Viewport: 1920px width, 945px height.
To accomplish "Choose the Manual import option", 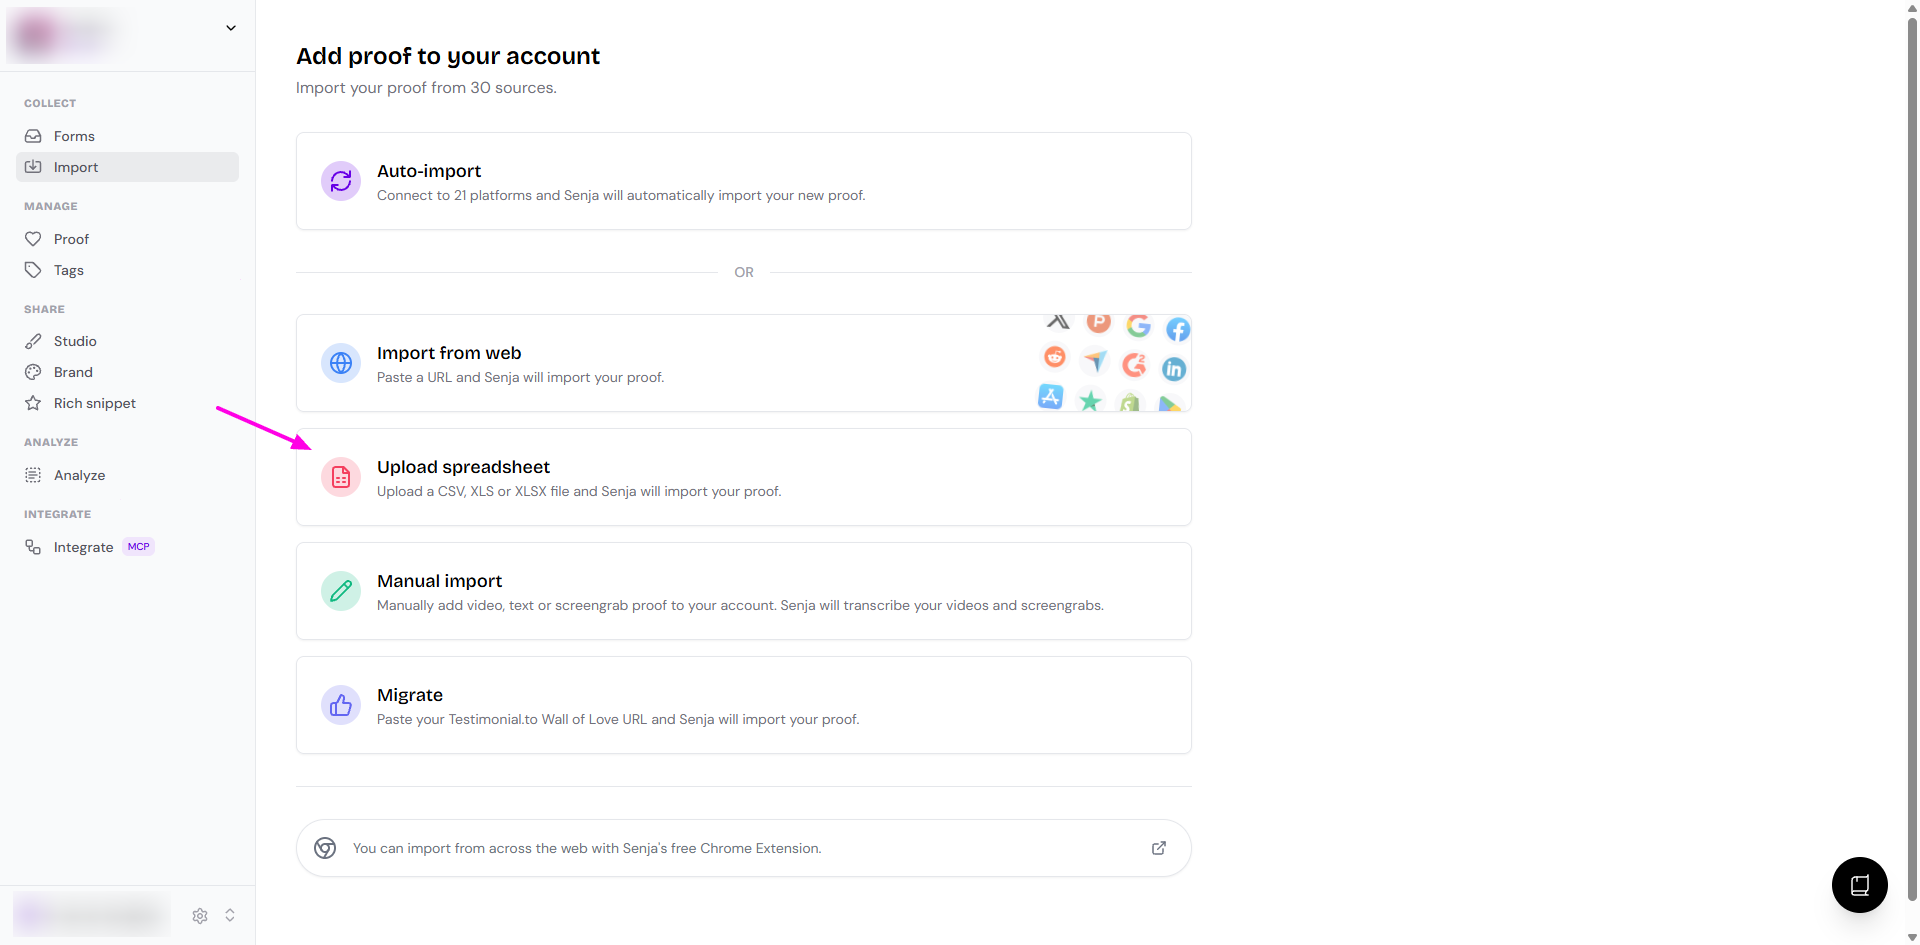I will (x=743, y=591).
